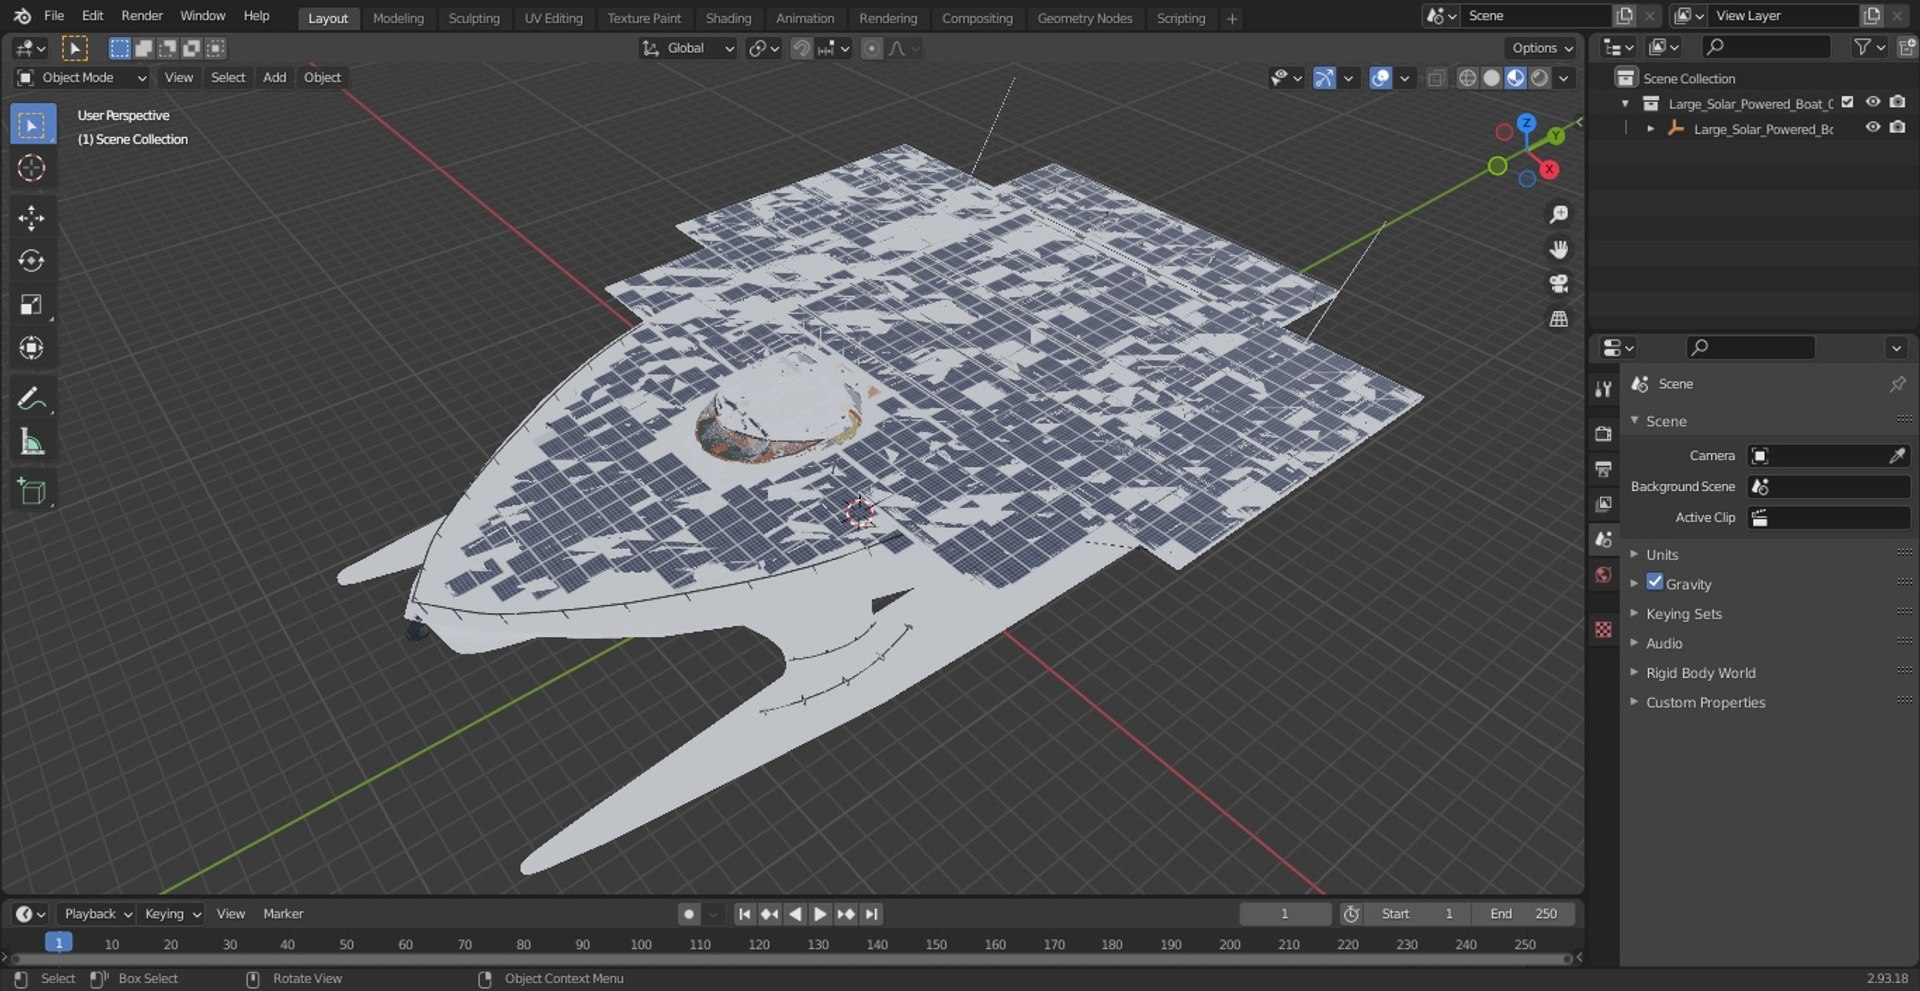Click the timeline Marker menu

click(x=283, y=914)
